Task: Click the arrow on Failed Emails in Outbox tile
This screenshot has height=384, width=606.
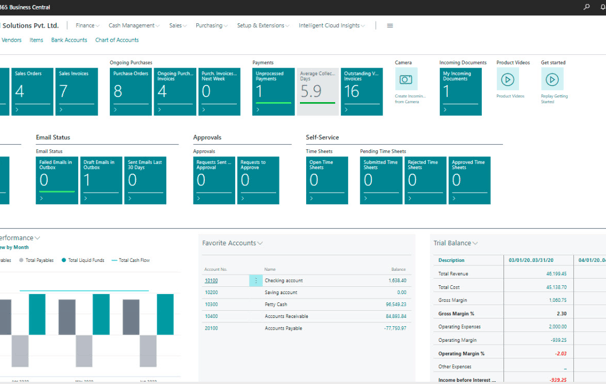Action: point(41,199)
